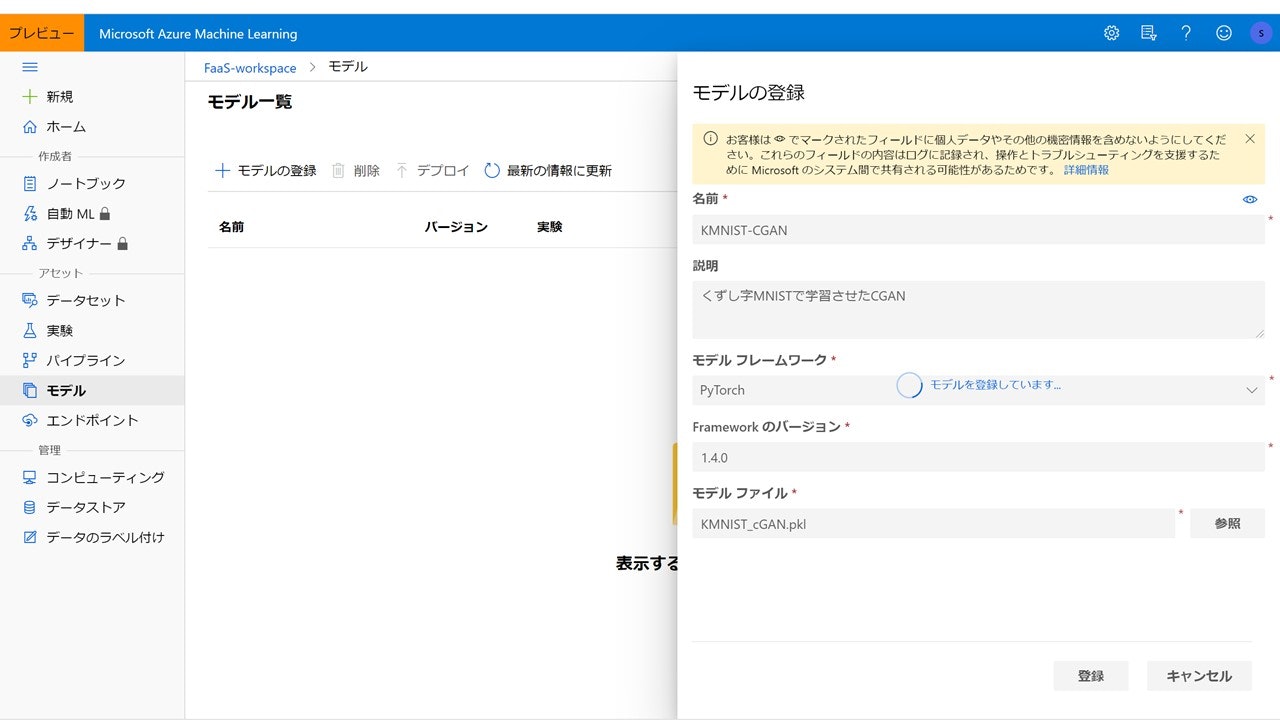
Task: Toggle the hamburger navigation menu
Action: pos(30,67)
